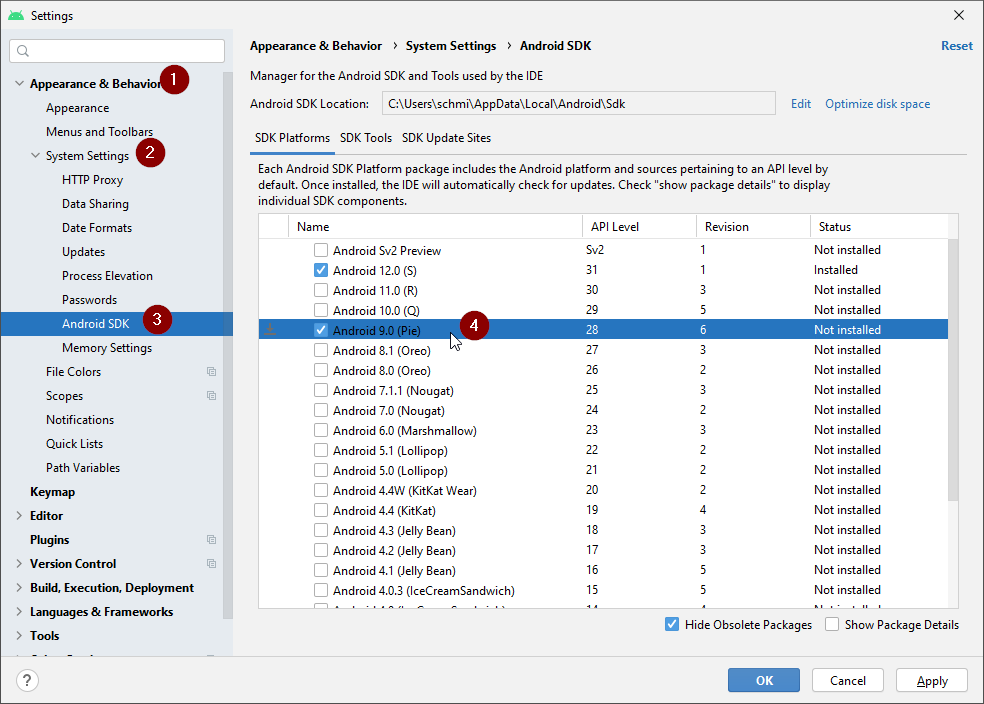Uncheck the Android 9.0 (Pie) checkbox
Image resolution: width=984 pixels, height=704 pixels.
321,329
